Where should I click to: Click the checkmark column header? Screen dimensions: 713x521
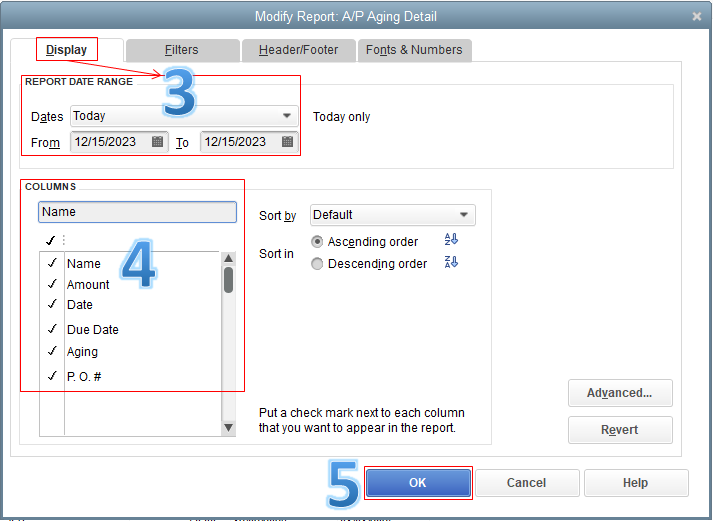pyautogui.click(x=50, y=240)
